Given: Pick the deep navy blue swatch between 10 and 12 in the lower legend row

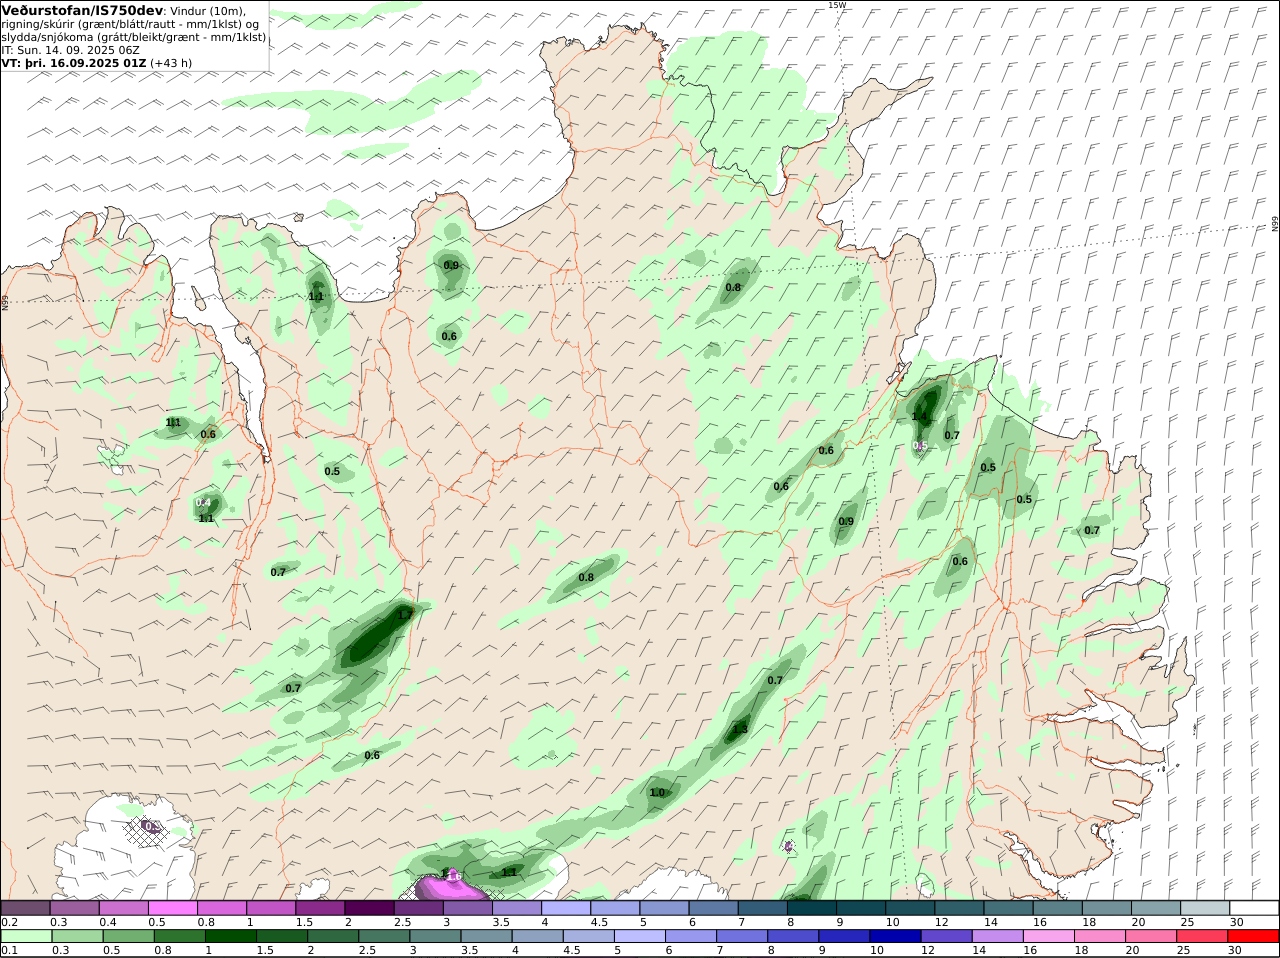Looking at the screenshot, I should [x=896, y=937].
